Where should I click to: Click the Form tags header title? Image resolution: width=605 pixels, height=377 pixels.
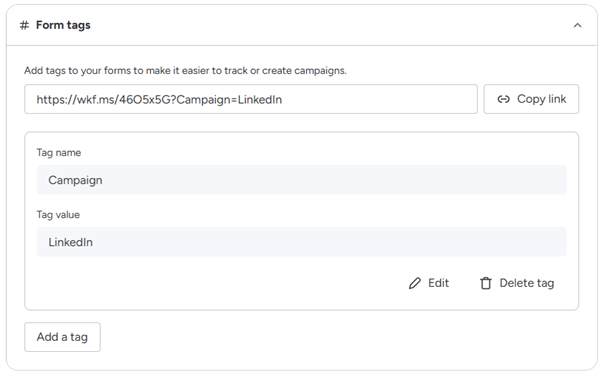[63, 25]
